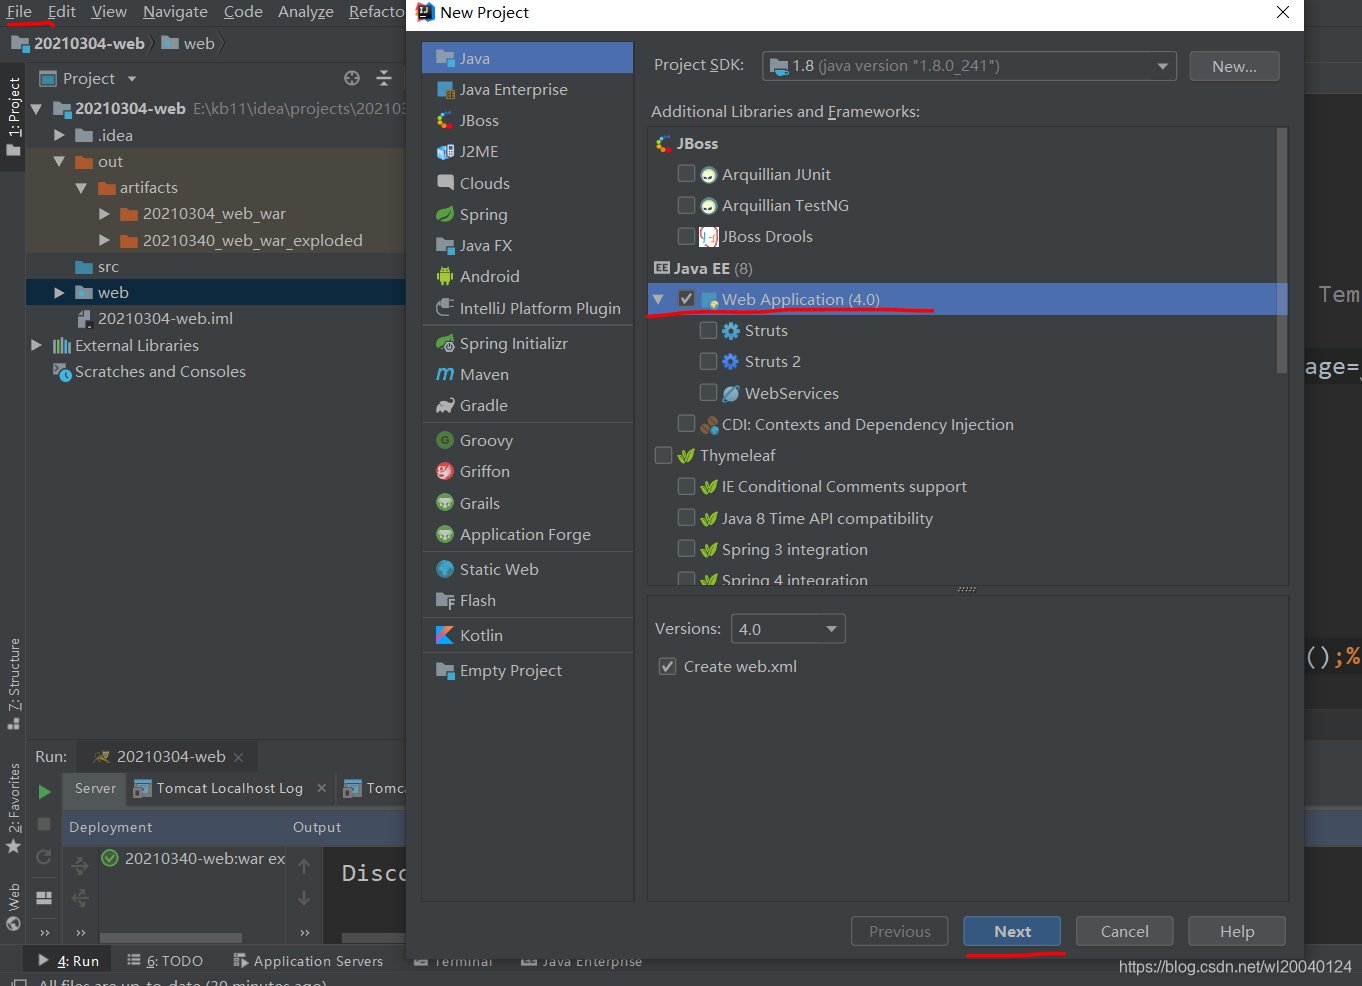Collapse Web Application tree arrow

[x=658, y=299]
